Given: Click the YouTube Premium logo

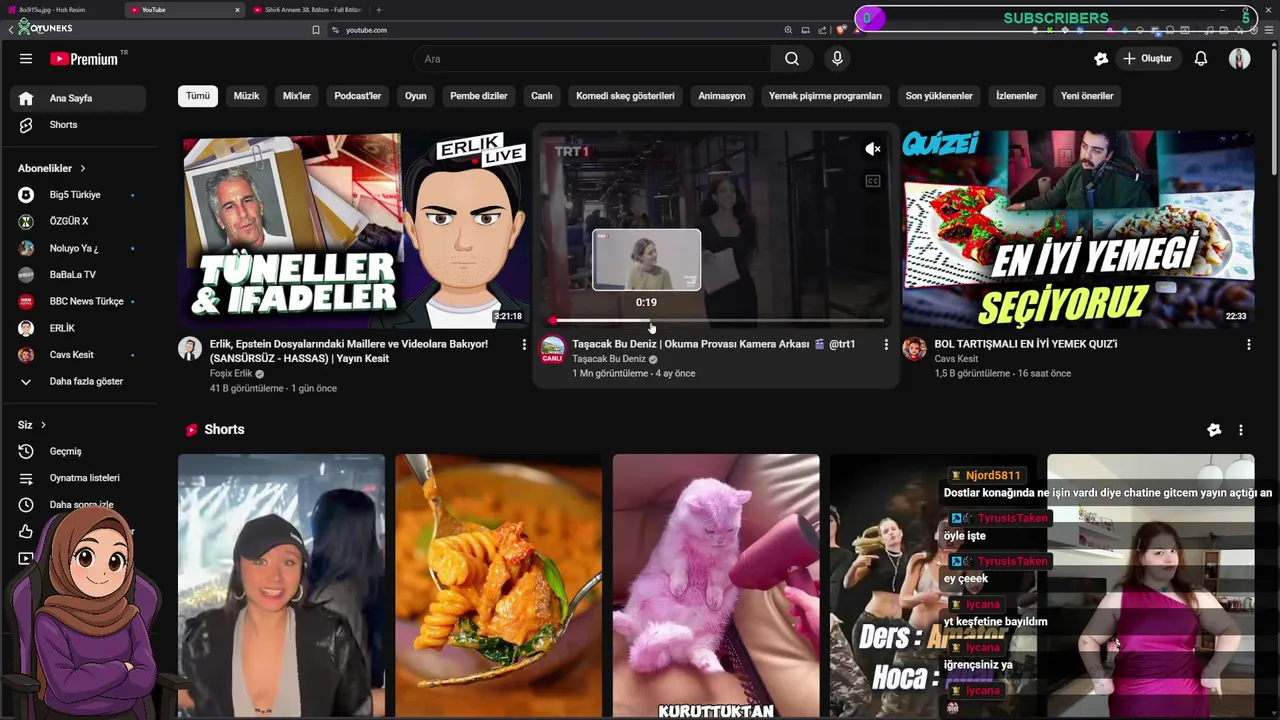Looking at the screenshot, I should [84, 59].
